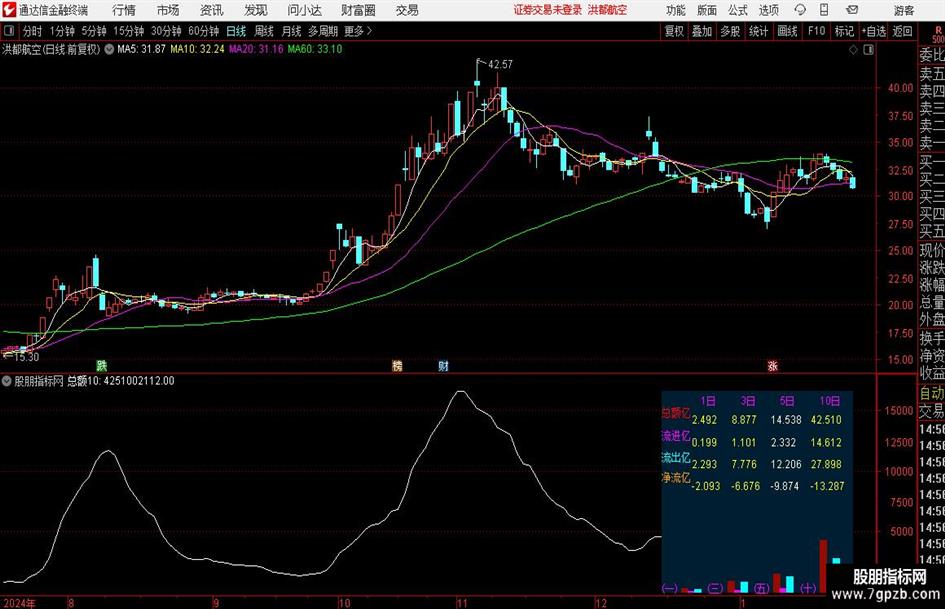This screenshot has width=945, height=609.
Task: Click 证券交易未登录 login link
Action: pos(548,10)
